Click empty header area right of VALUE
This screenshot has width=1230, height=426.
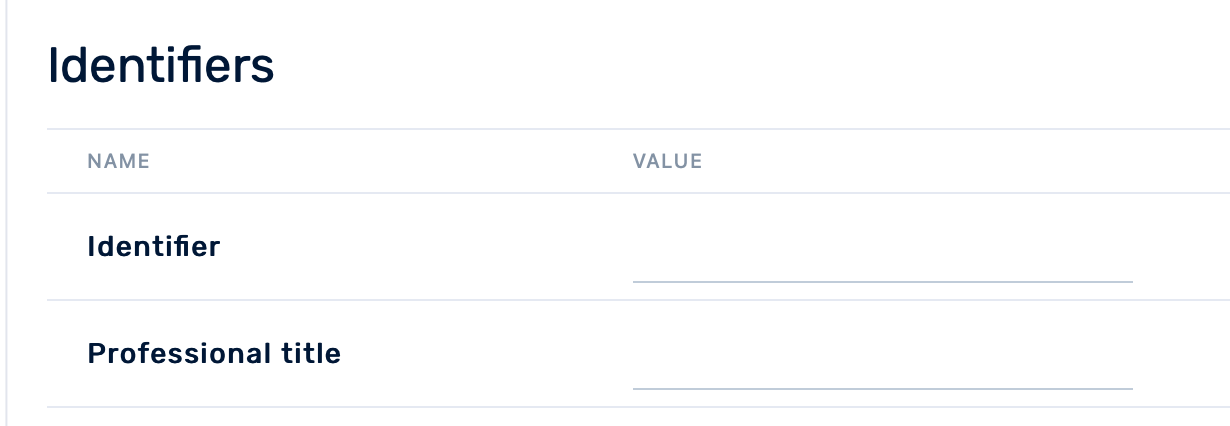(950, 161)
